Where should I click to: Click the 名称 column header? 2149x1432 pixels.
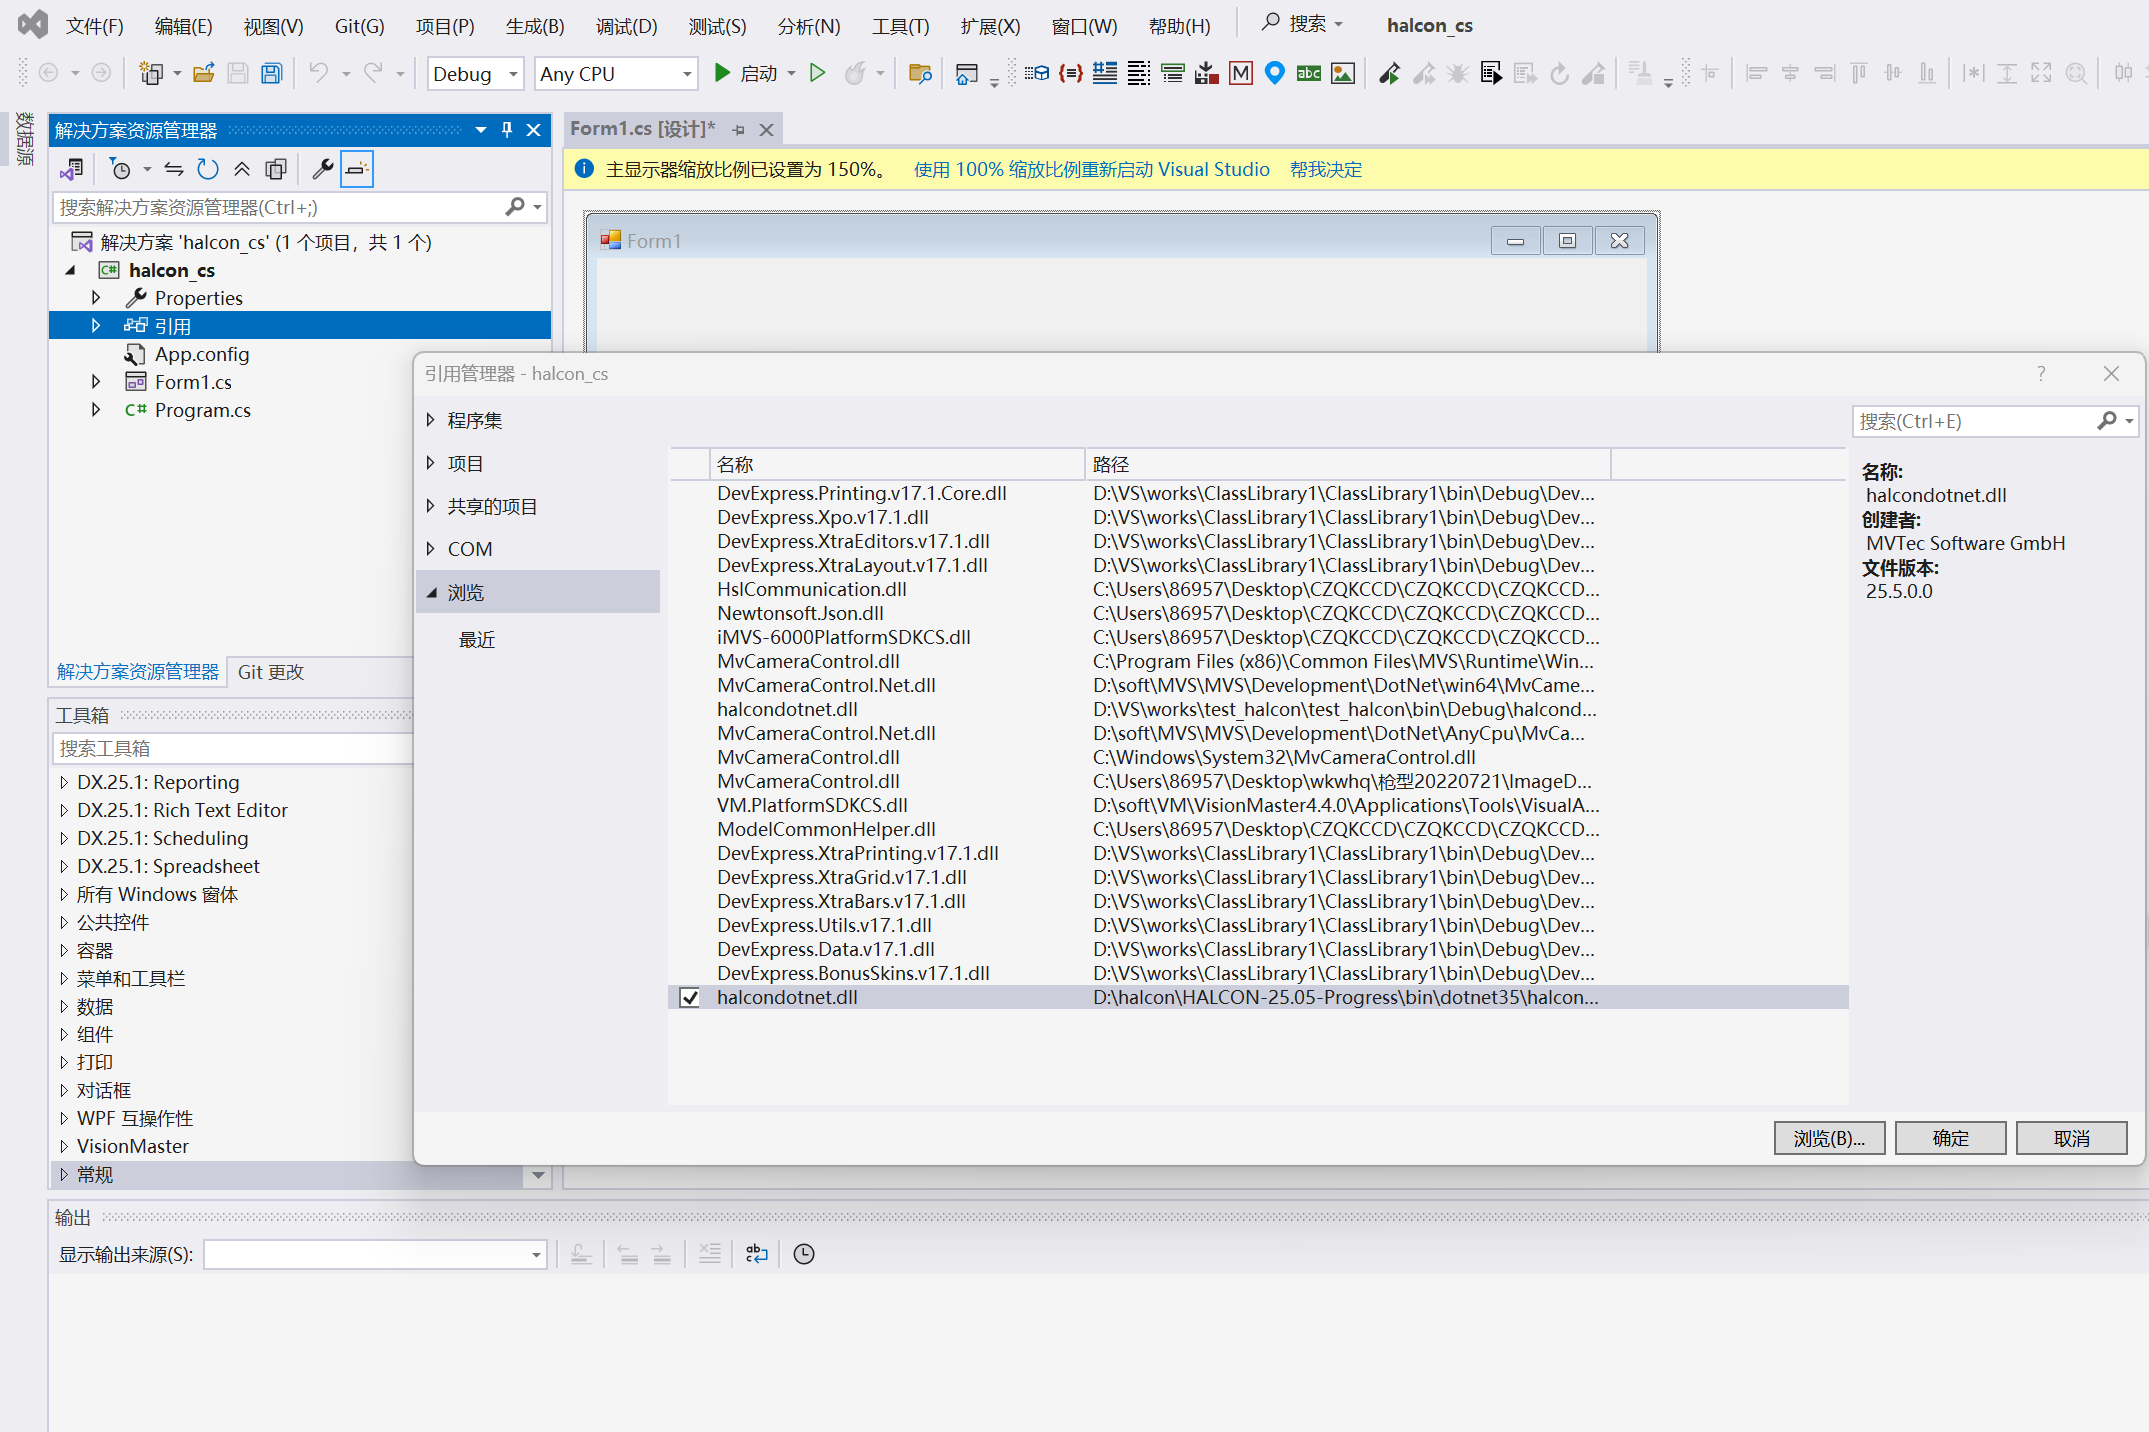tap(896, 464)
